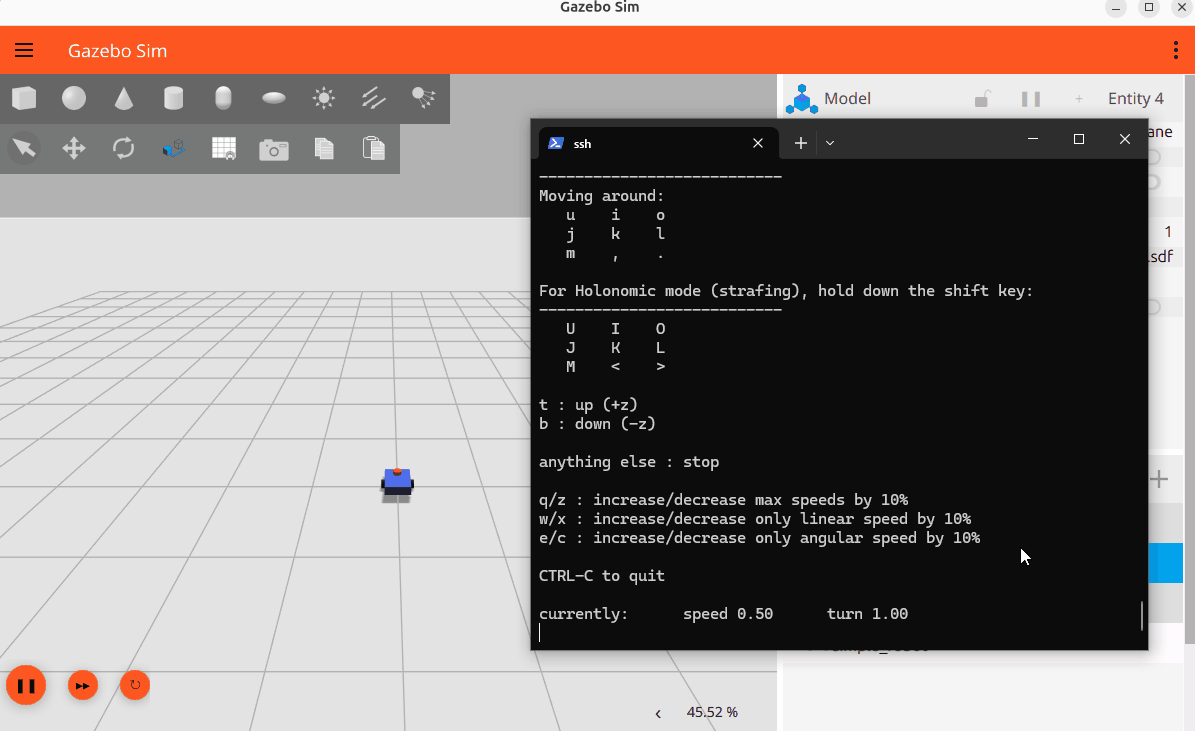This screenshot has width=1195, height=731.
Task: Maximize the terminal window
Action: pyautogui.click(x=1078, y=139)
